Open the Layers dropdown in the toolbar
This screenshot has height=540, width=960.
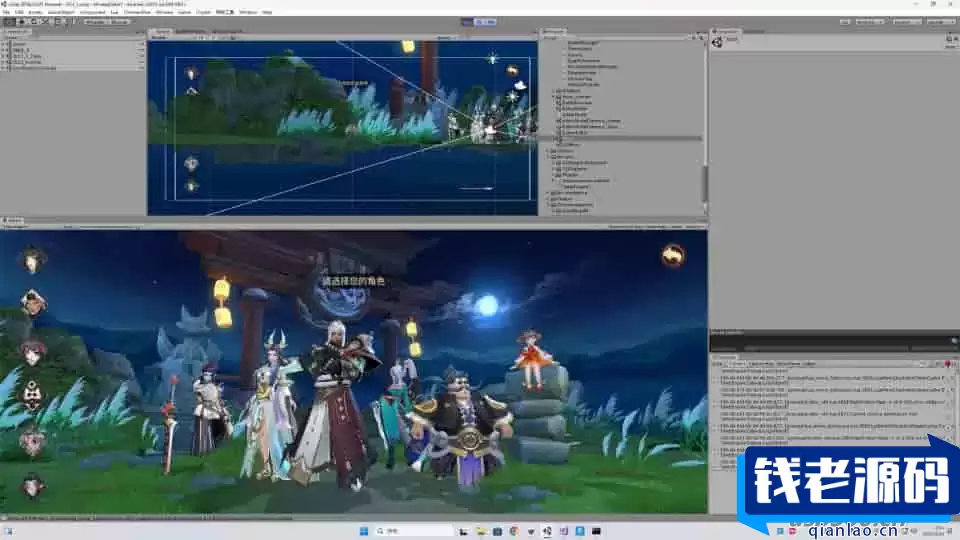[907, 21]
